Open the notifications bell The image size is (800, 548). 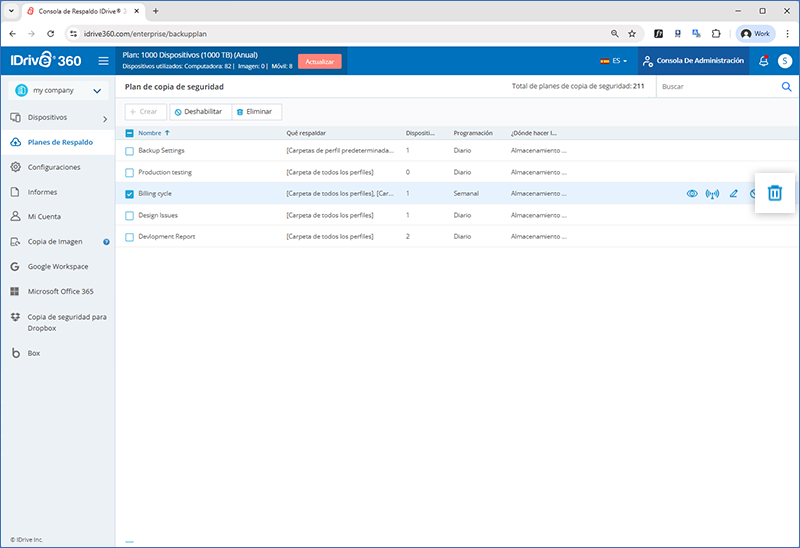[x=764, y=61]
